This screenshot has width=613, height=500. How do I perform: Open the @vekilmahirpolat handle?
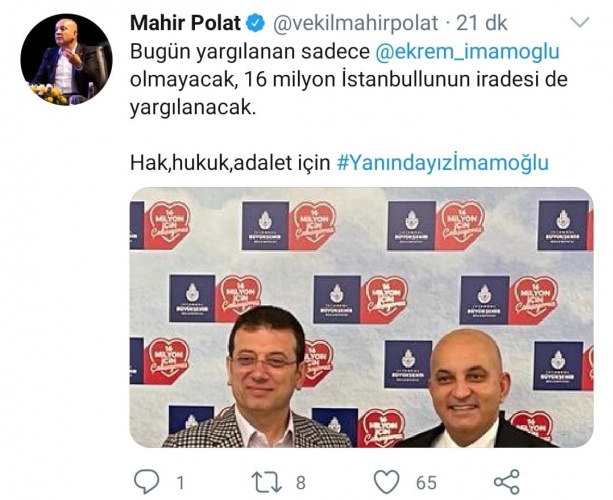click(x=355, y=24)
